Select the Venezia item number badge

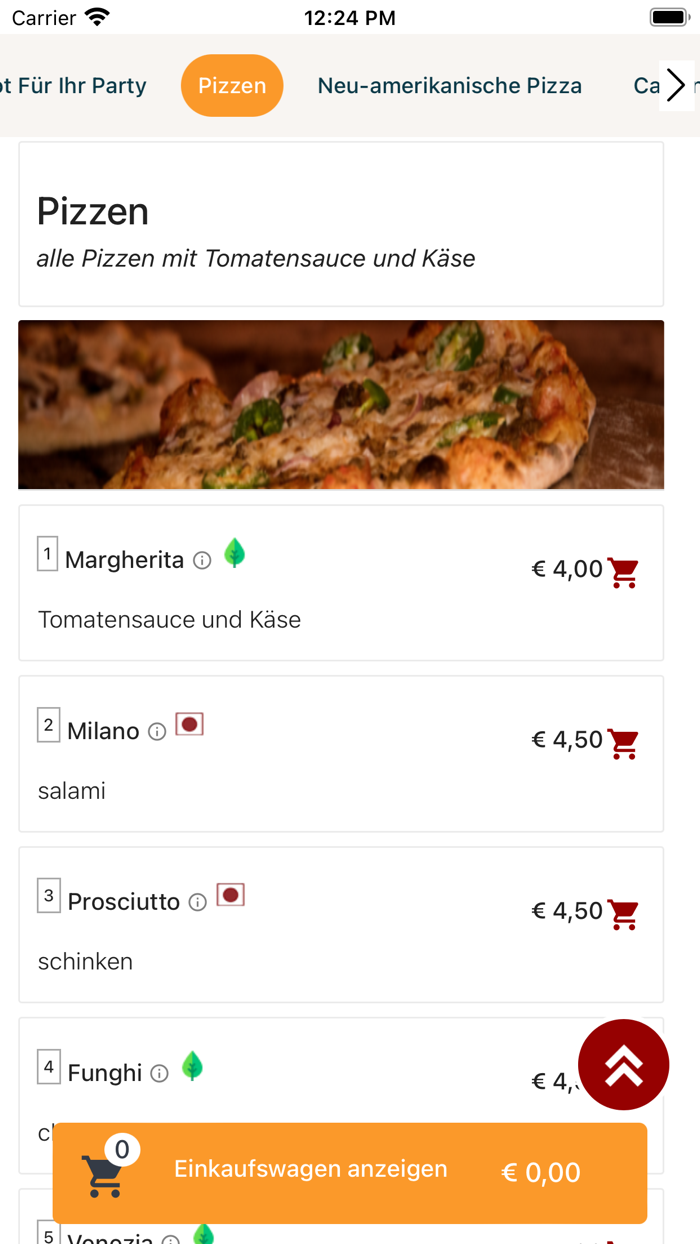click(48, 1236)
